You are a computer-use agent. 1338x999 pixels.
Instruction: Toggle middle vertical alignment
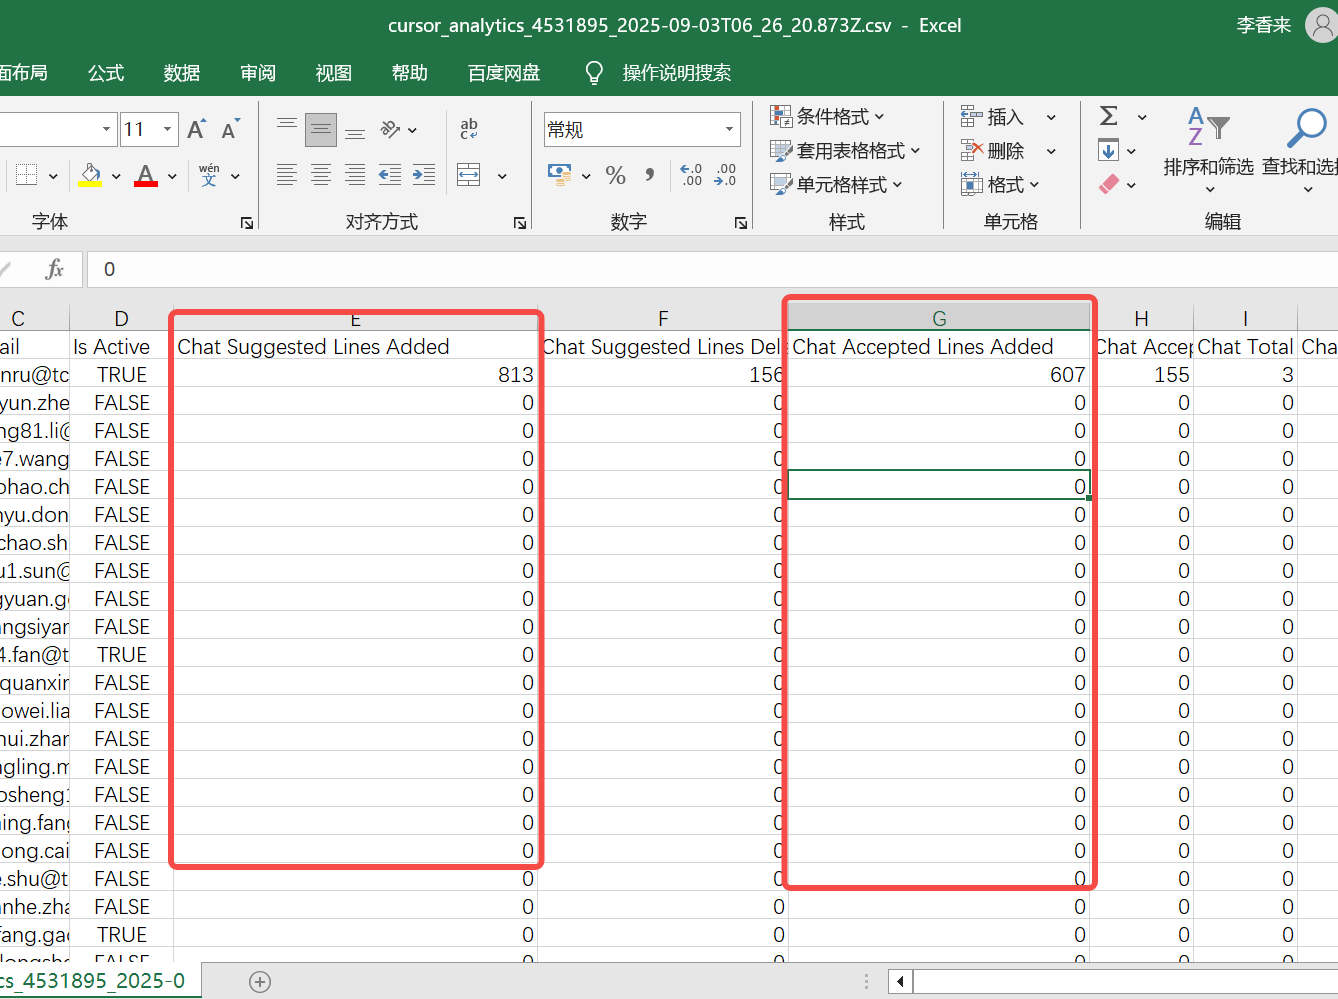pyautogui.click(x=321, y=129)
